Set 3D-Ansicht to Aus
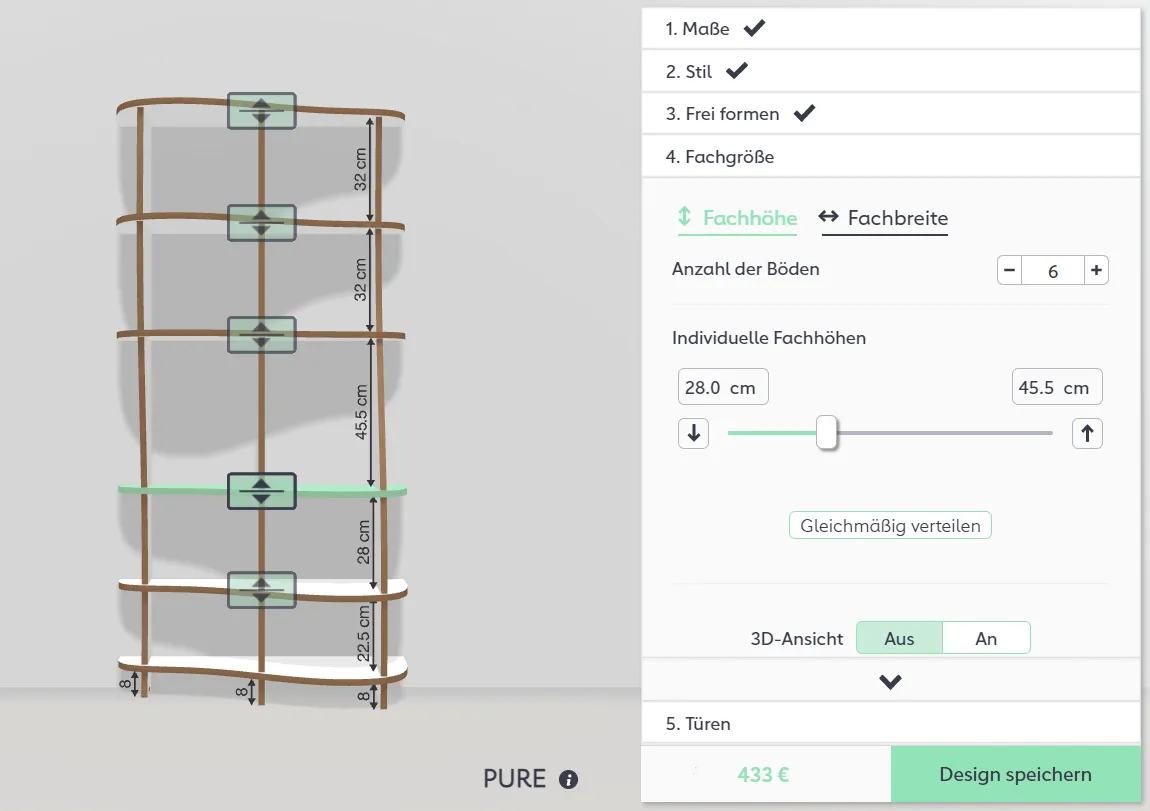1150x811 pixels. (x=899, y=638)
